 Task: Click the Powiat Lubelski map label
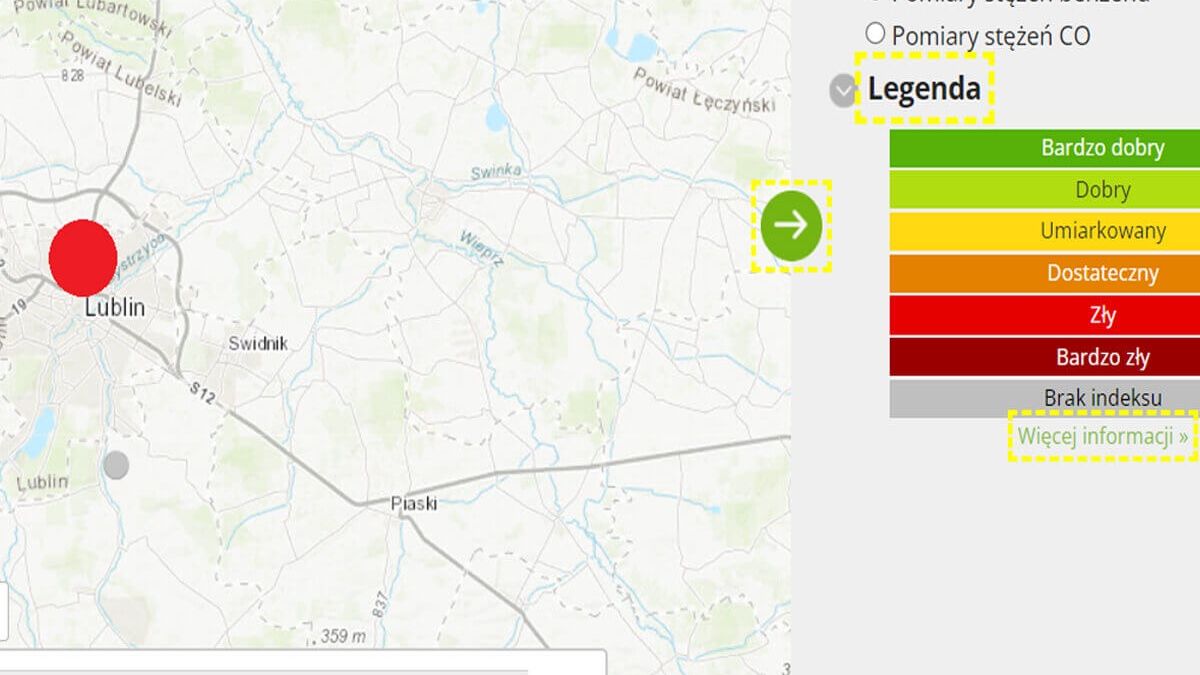click(120, 68)
